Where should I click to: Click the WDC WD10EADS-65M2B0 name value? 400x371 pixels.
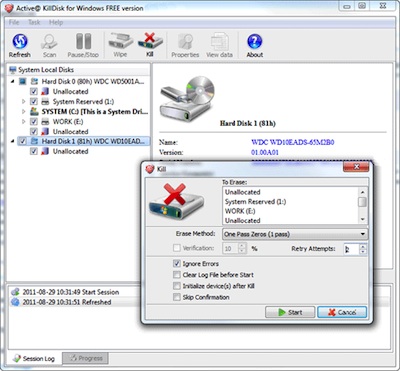coord(293,142)
